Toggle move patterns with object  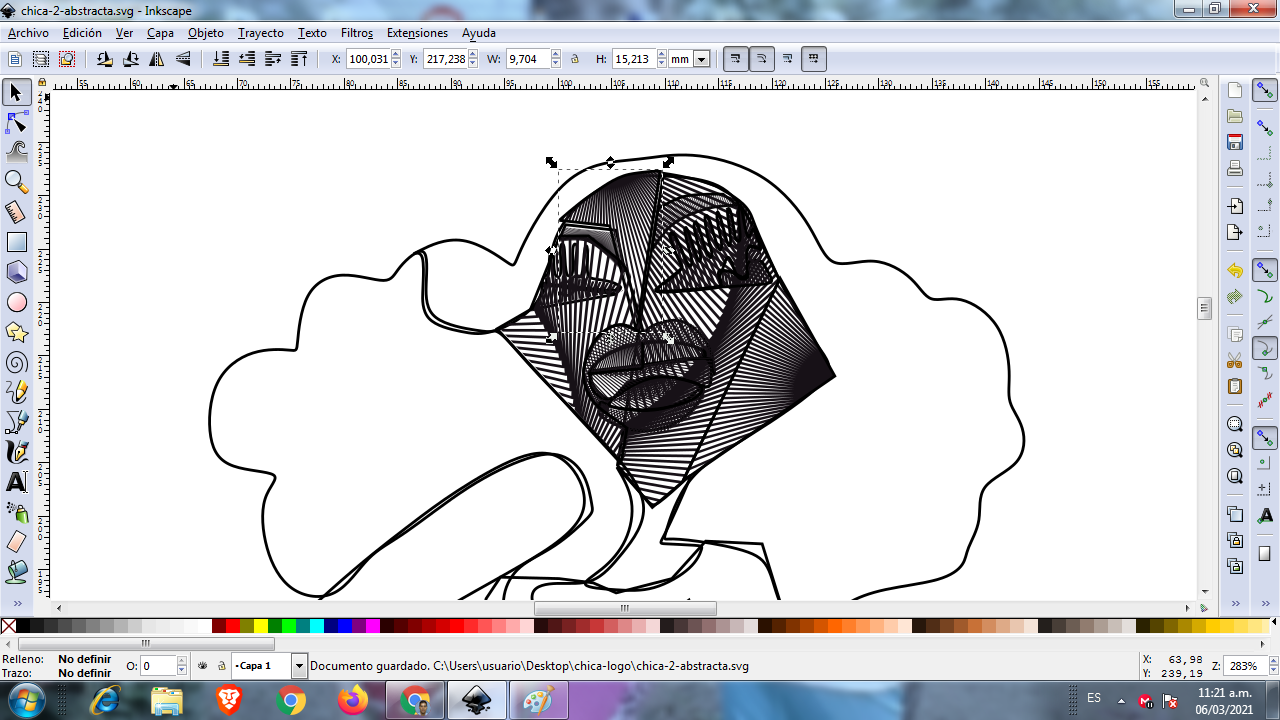[814, 59]
